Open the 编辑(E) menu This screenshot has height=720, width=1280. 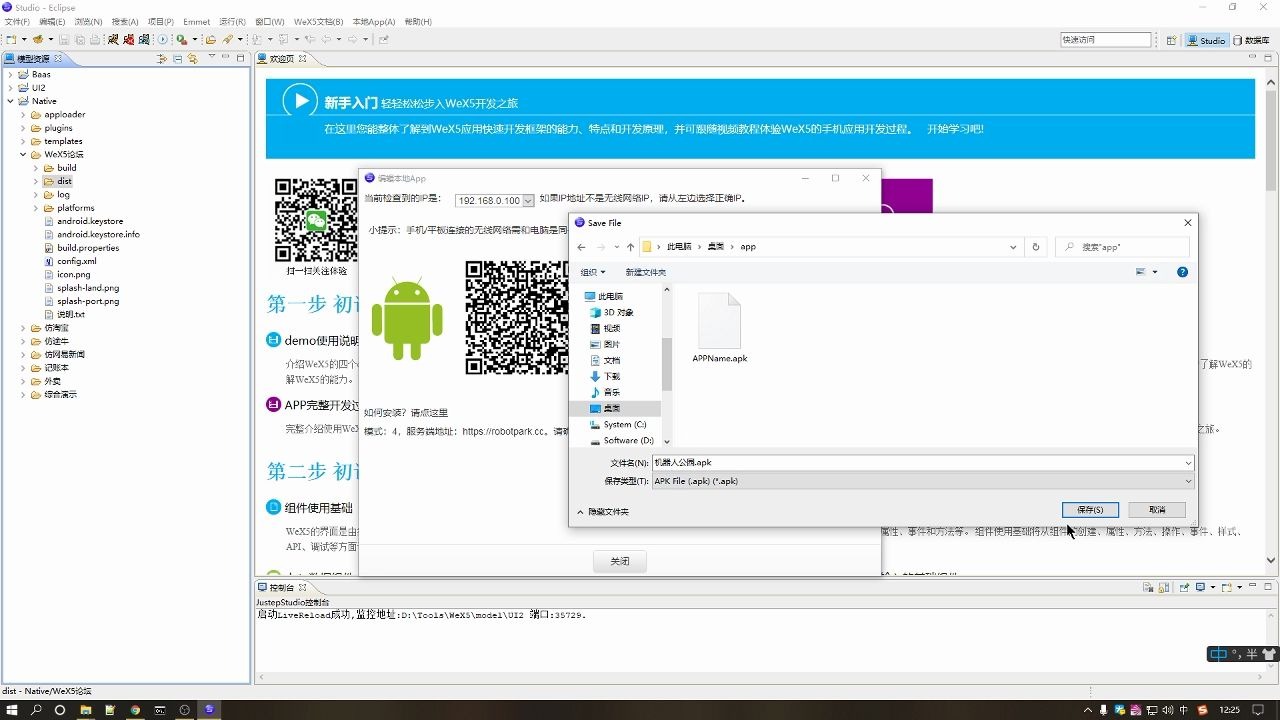point(52,21)
